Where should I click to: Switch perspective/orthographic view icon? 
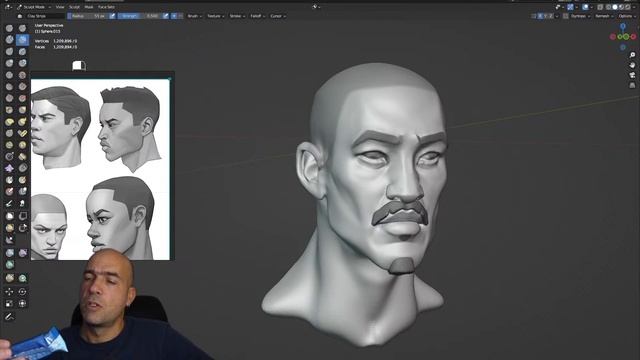[x=632, y=85]
